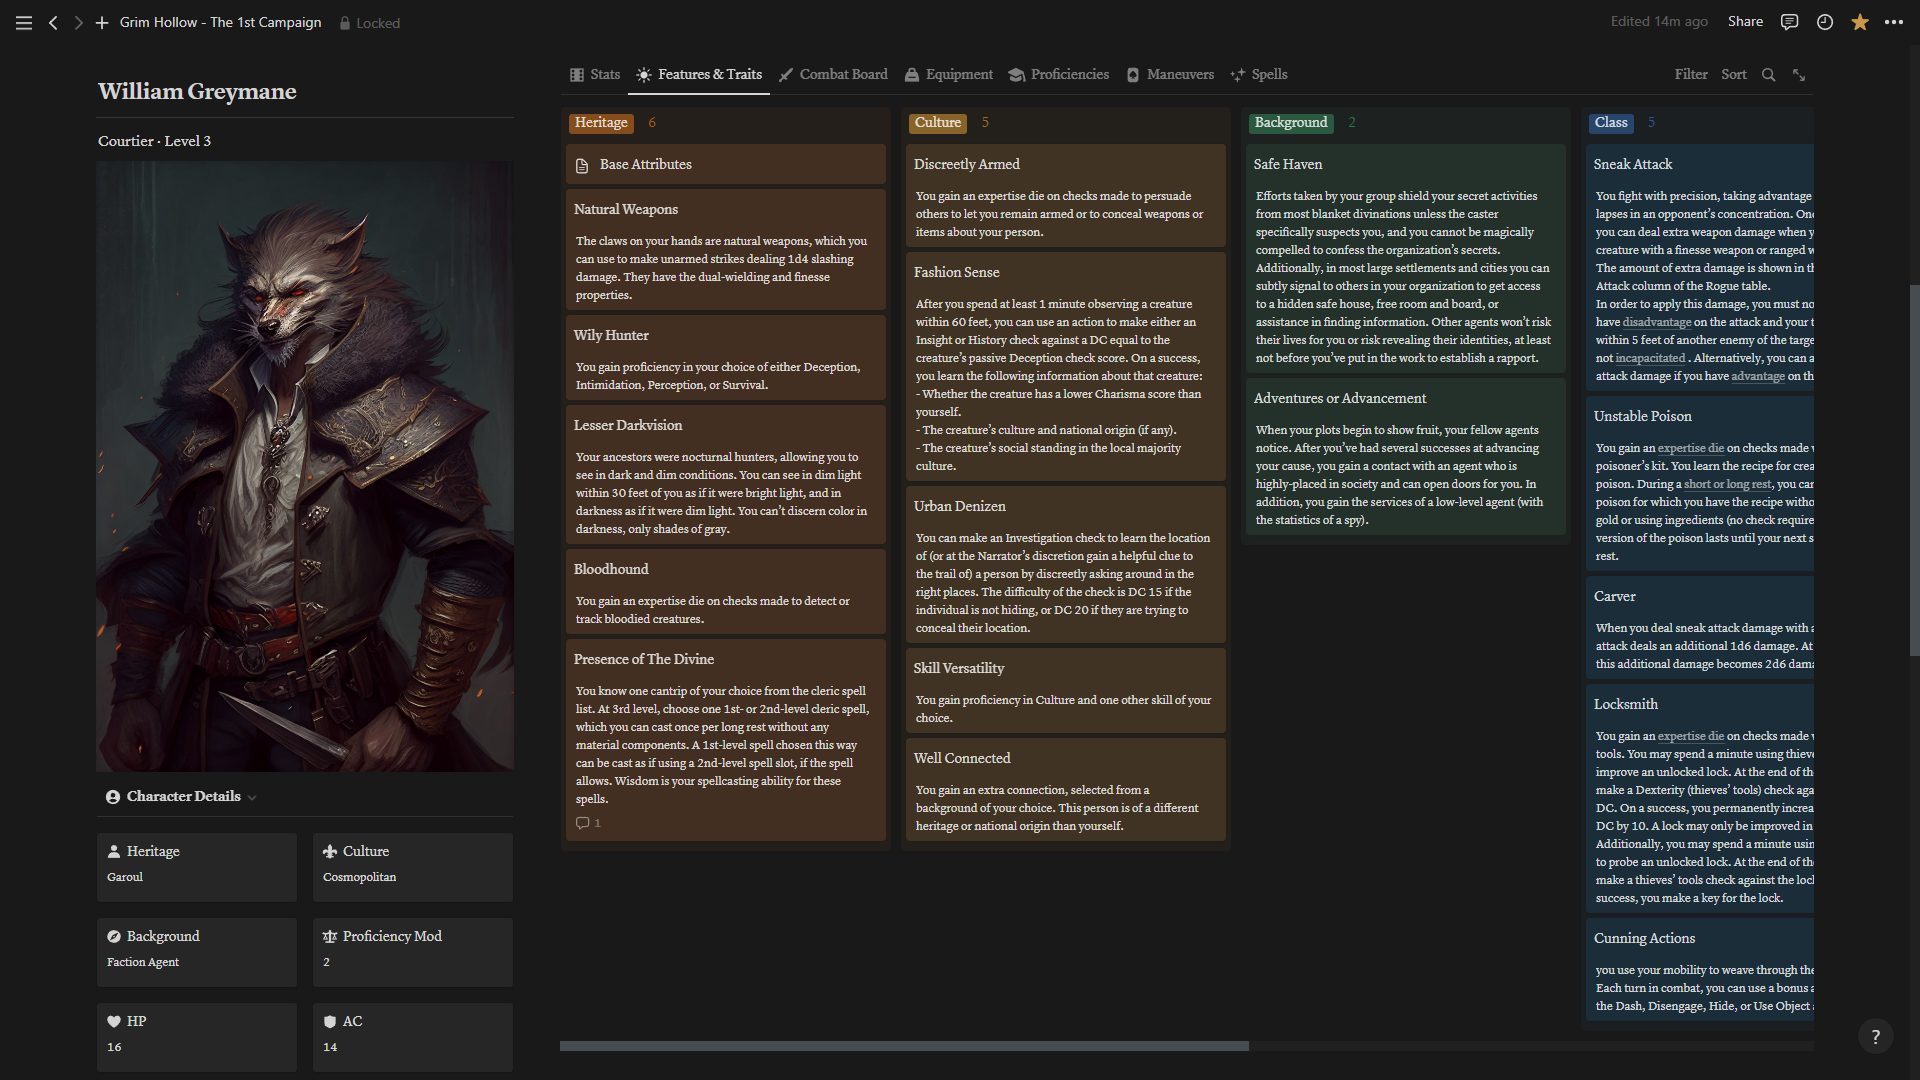Click the board search magnifier icon

coord(1768,75)
